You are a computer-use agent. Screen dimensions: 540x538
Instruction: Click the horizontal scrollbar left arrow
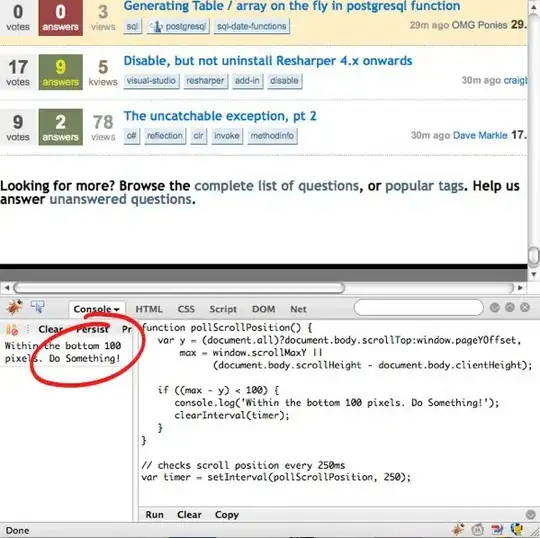[7, 288]
